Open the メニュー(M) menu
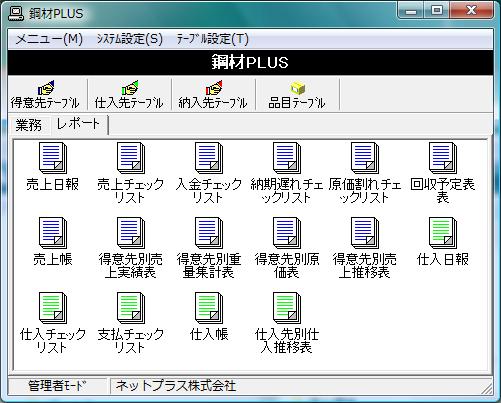 point(49,39)
